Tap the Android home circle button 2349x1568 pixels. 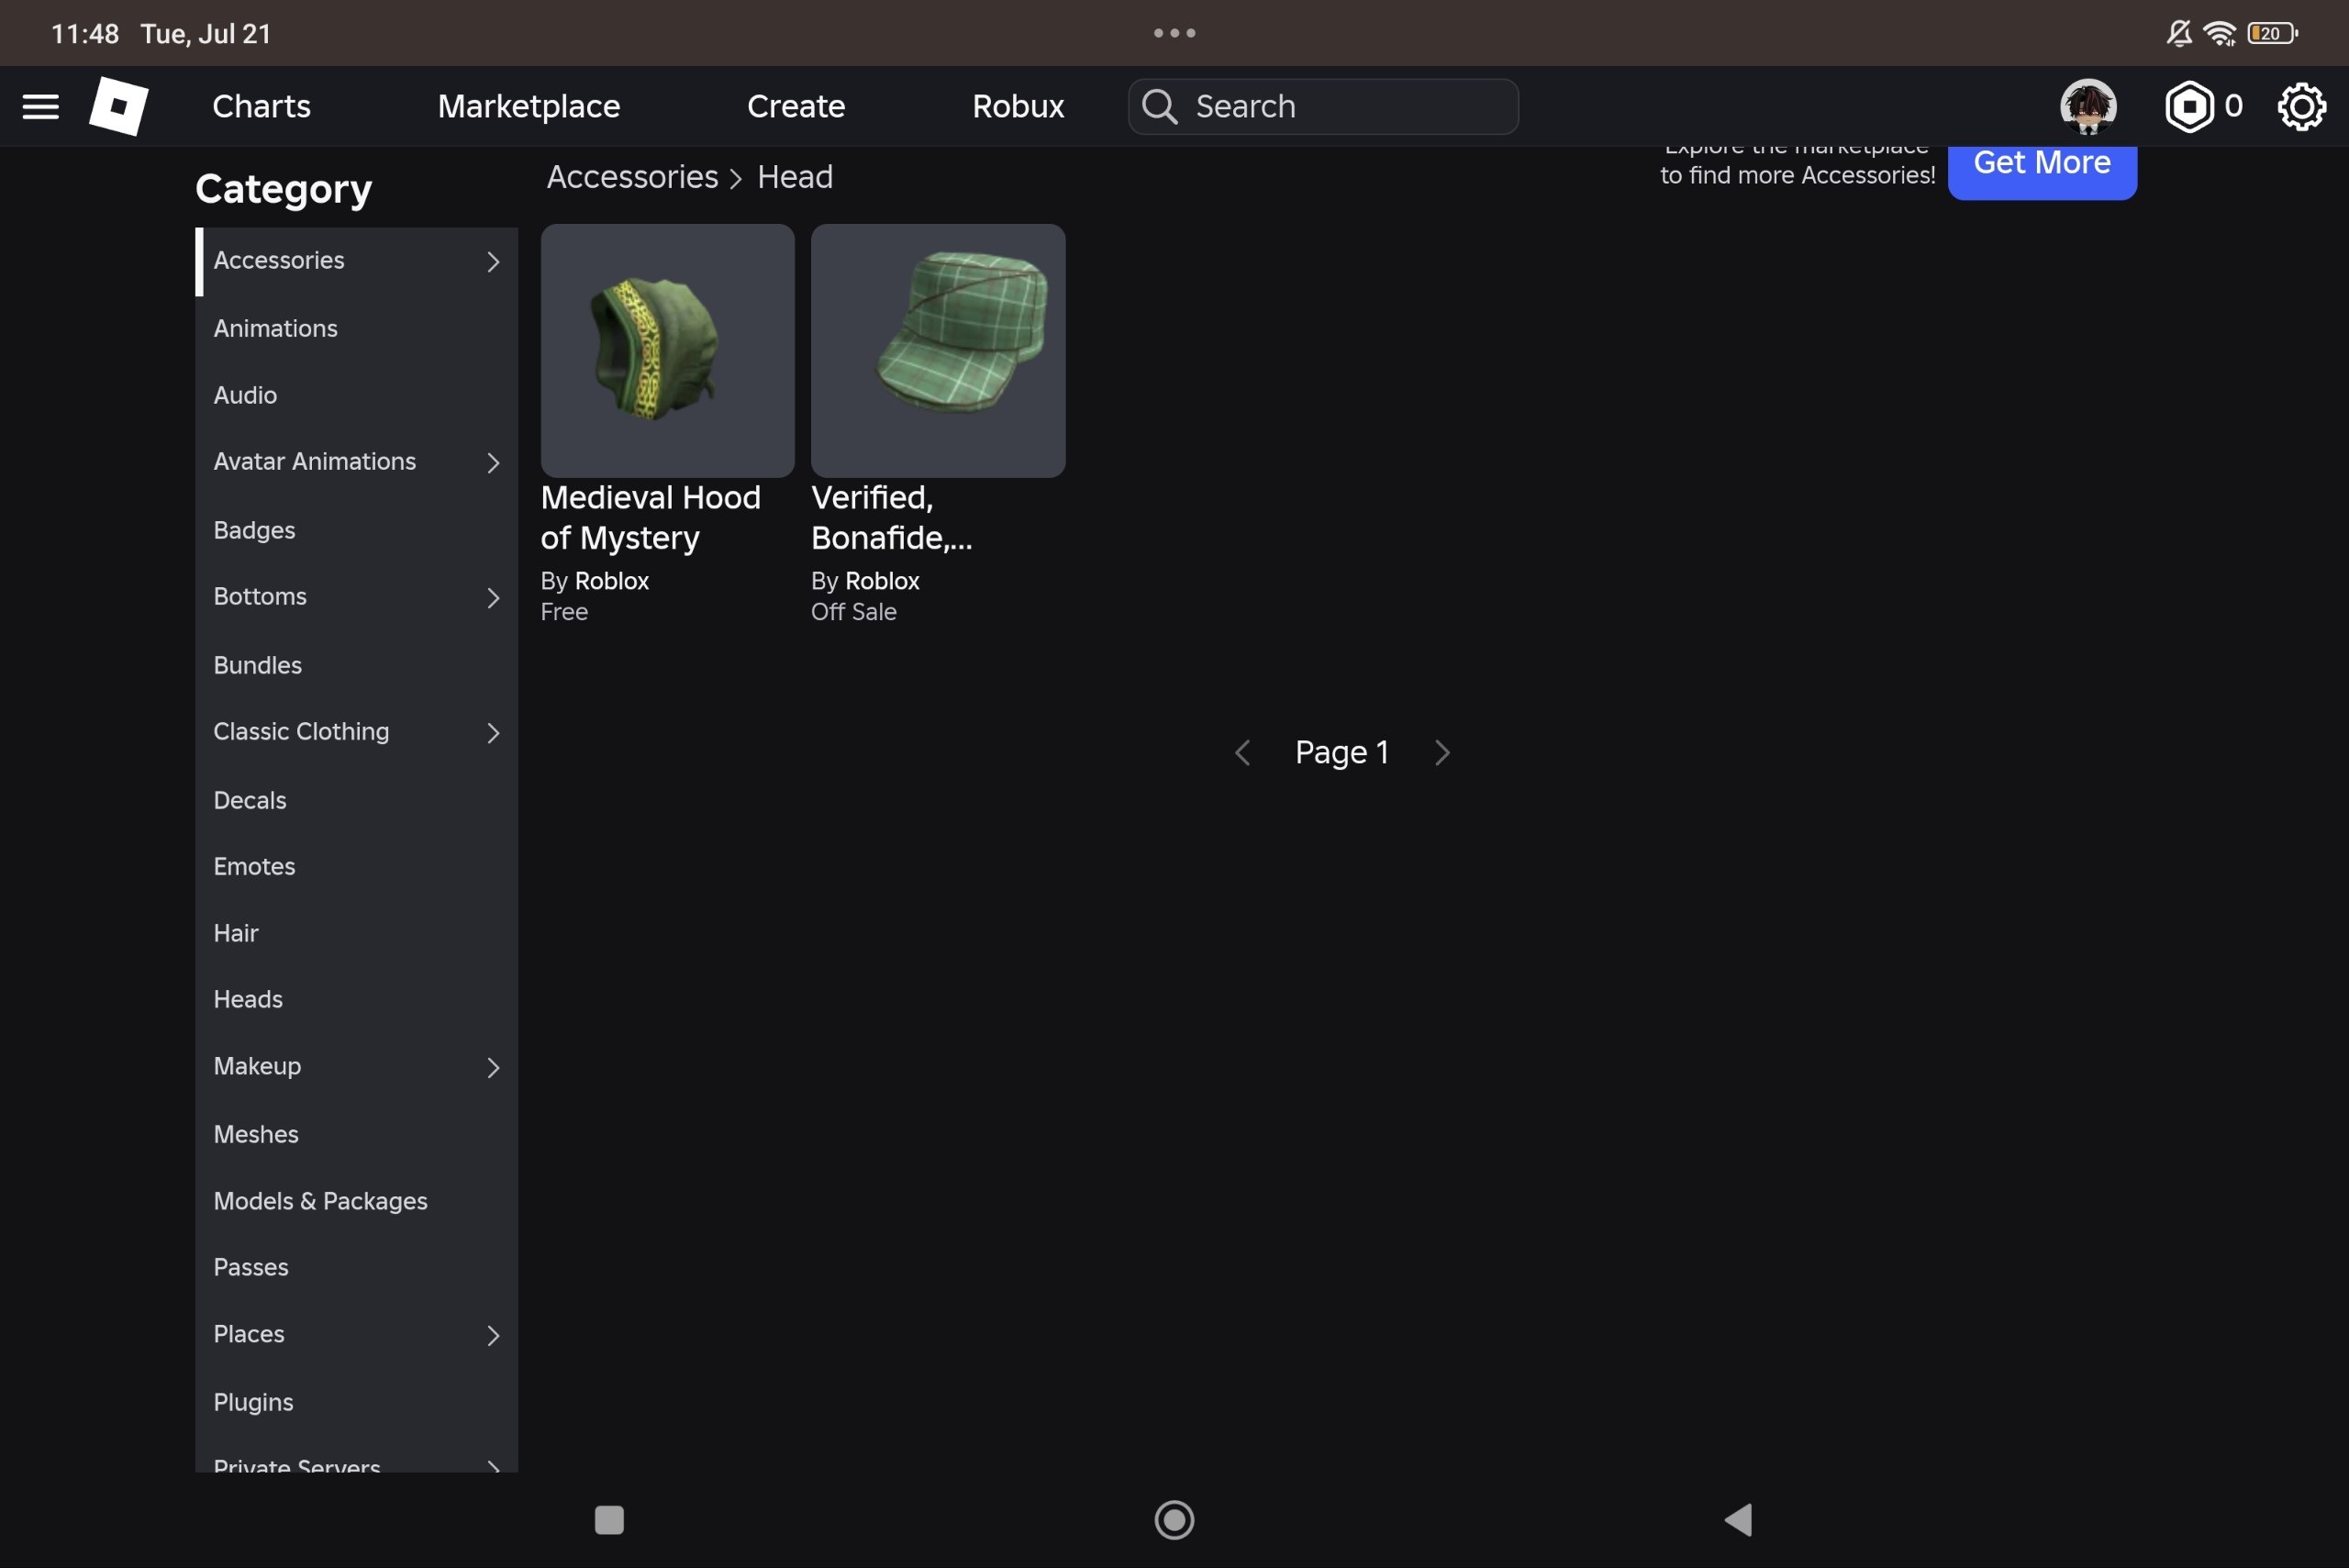pyautogui.click(x=1174, y=1520)
